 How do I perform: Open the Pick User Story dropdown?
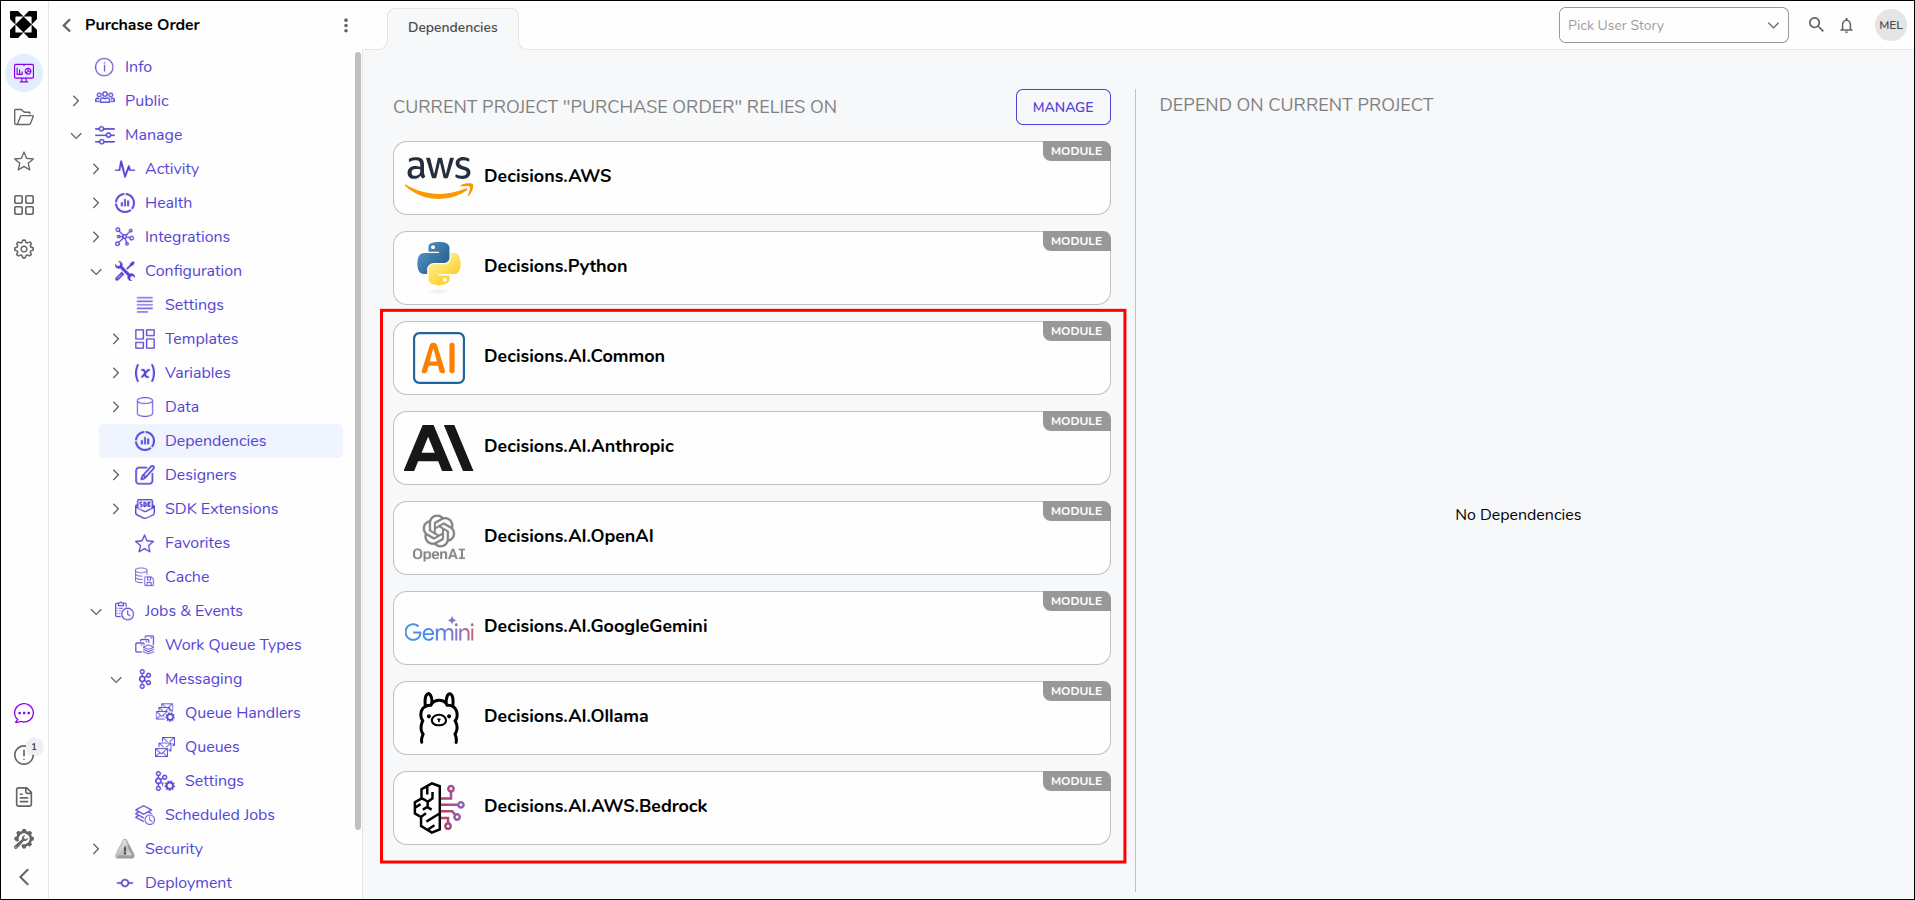pos(1673,25)
